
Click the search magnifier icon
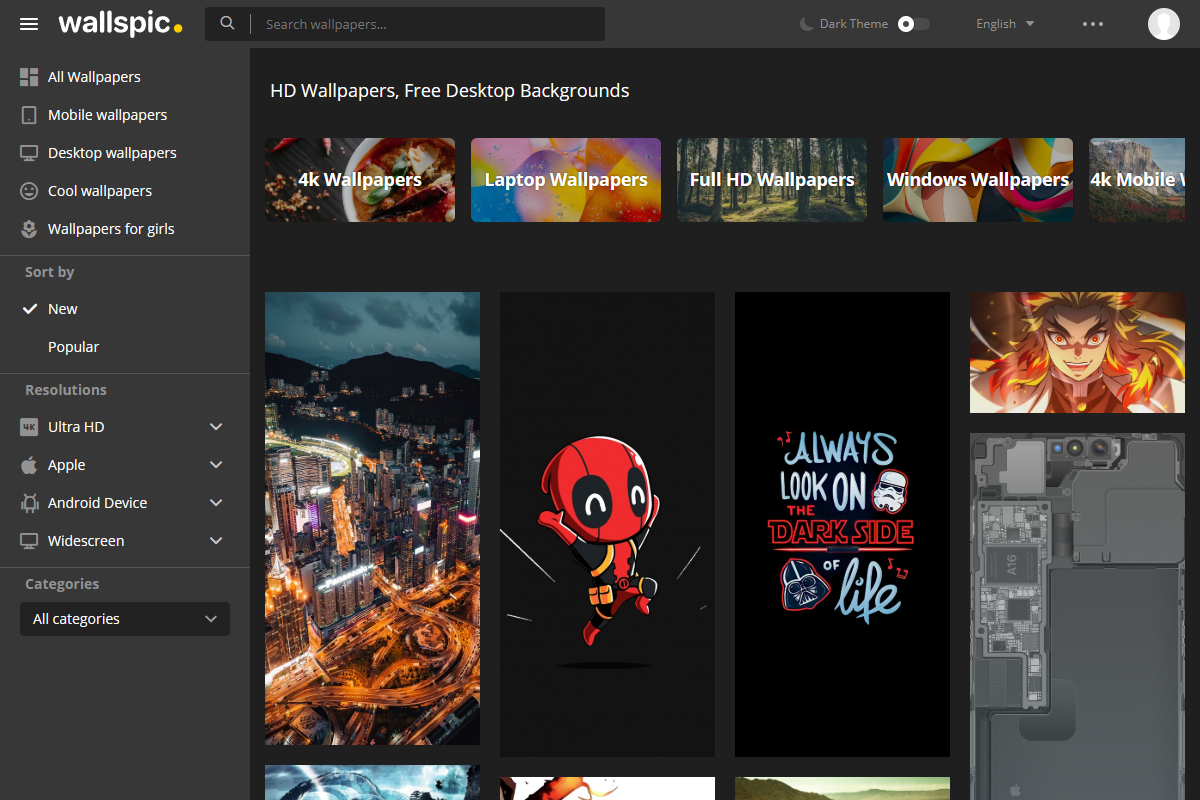click(x=228, y=24)
